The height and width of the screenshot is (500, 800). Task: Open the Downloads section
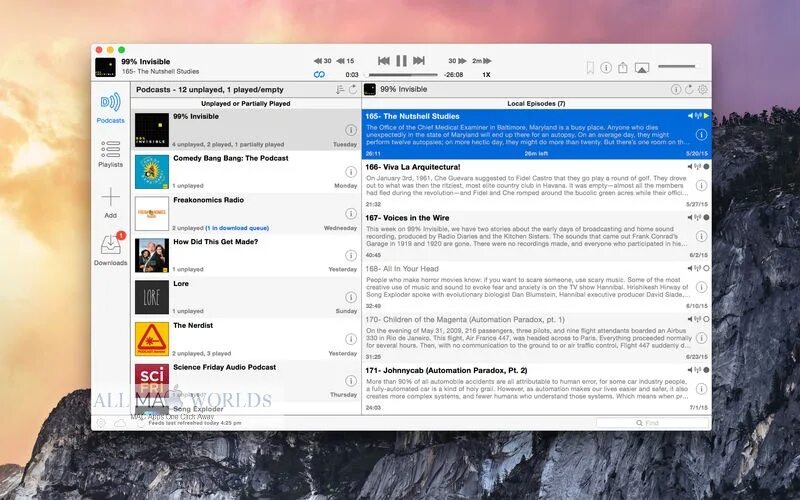[x=110, y=249]
